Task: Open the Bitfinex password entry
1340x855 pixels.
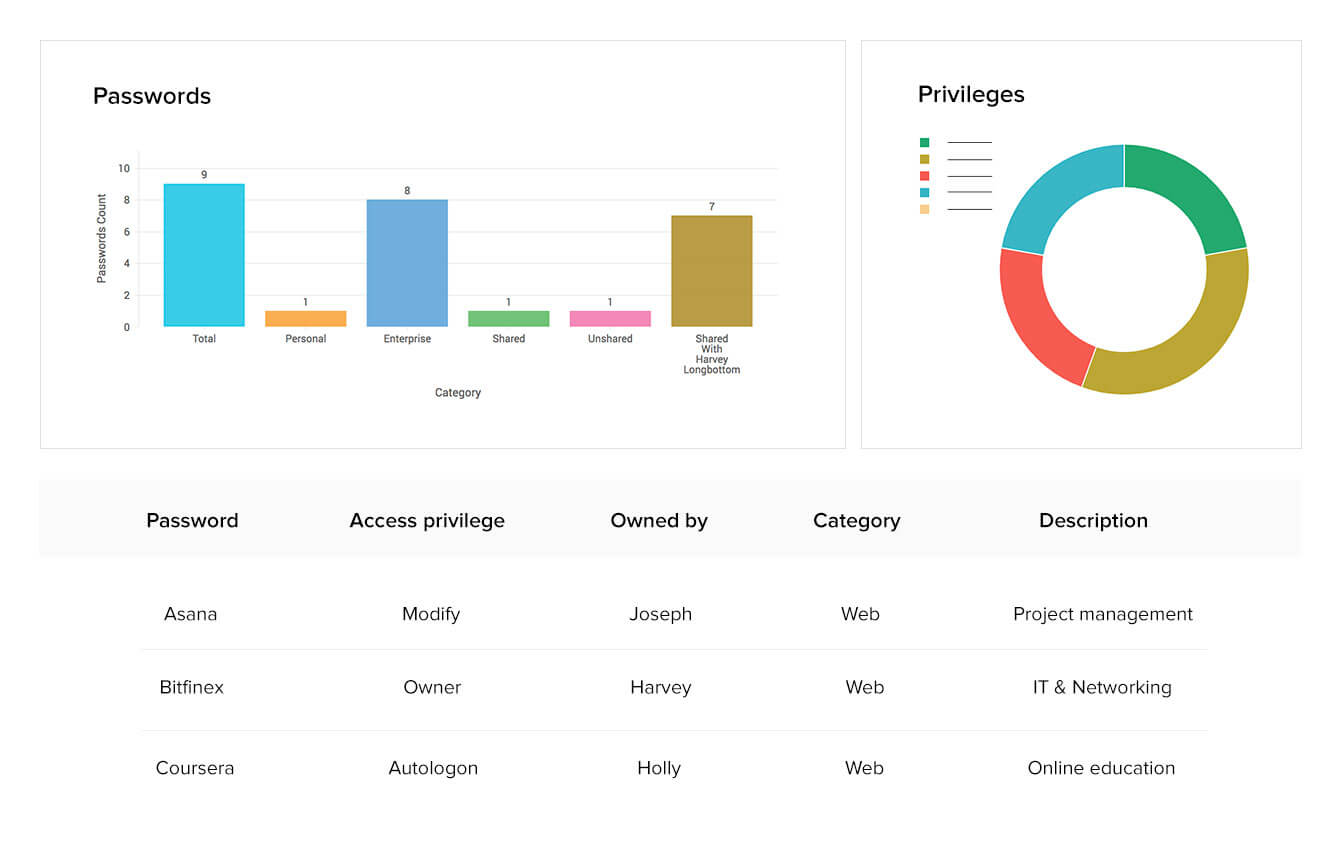Action: [191, 688]
